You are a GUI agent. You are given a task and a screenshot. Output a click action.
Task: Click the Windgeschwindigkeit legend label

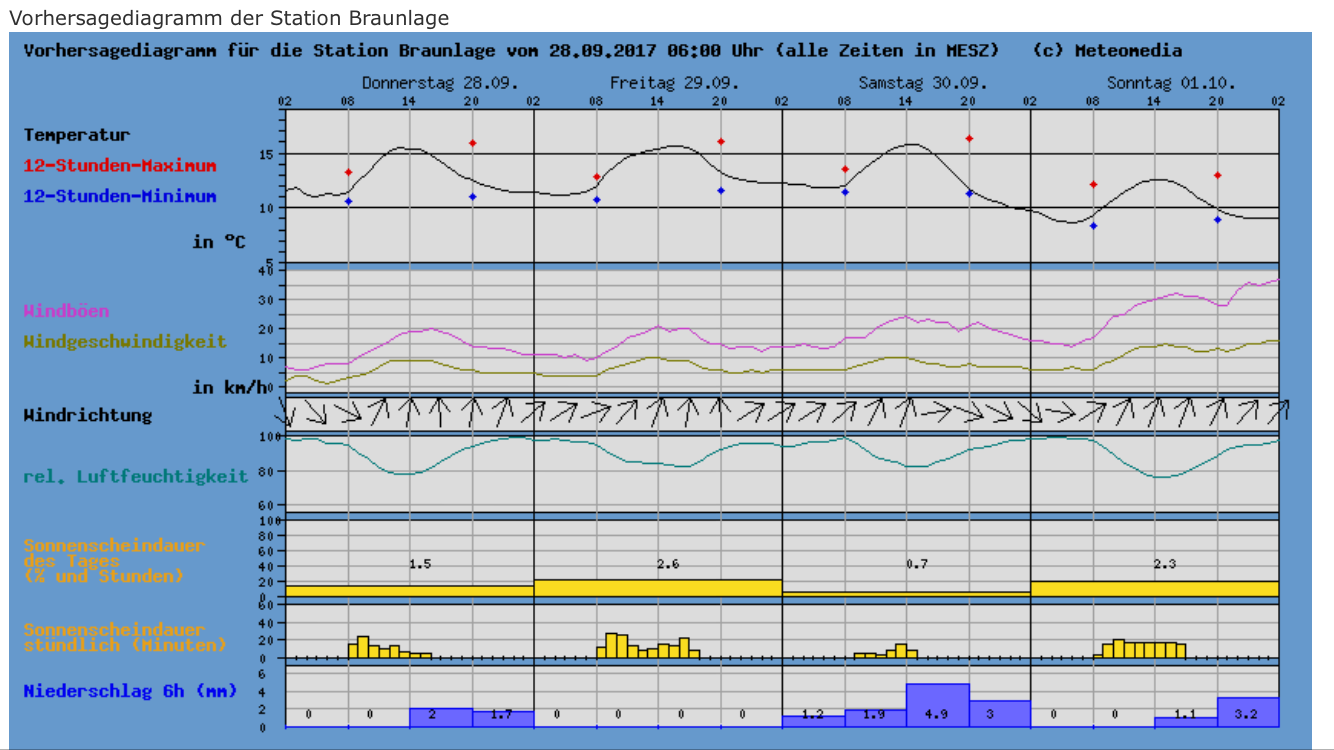(125, 342)
